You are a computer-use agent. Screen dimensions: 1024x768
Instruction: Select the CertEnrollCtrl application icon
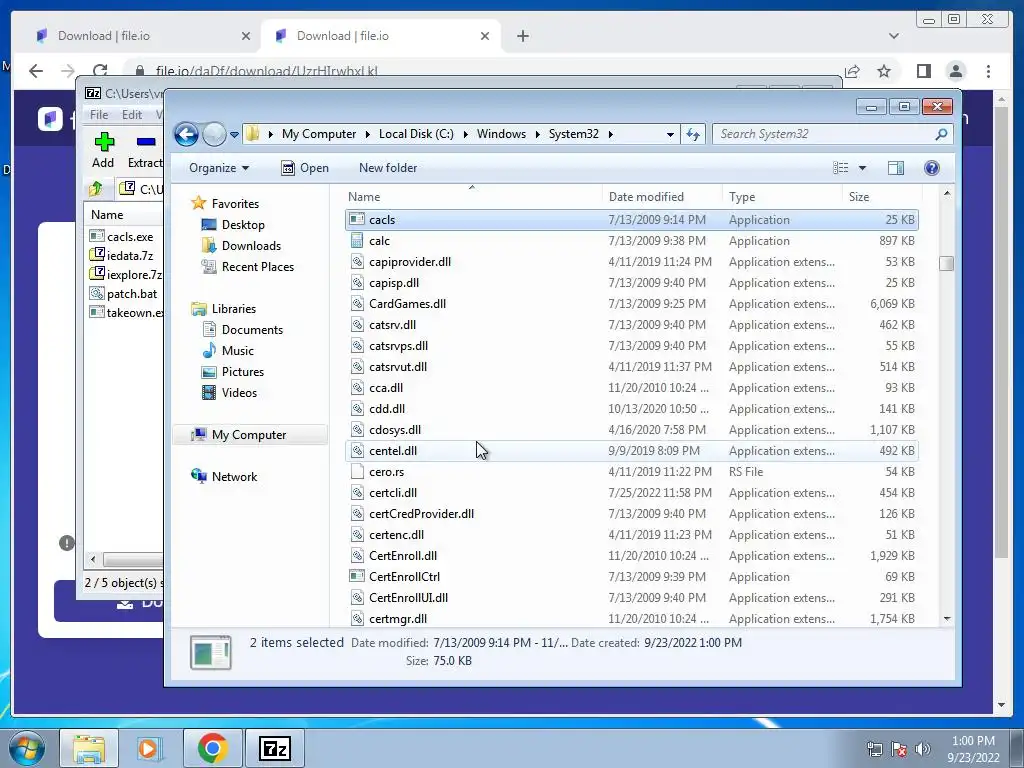tap(357, 577)
